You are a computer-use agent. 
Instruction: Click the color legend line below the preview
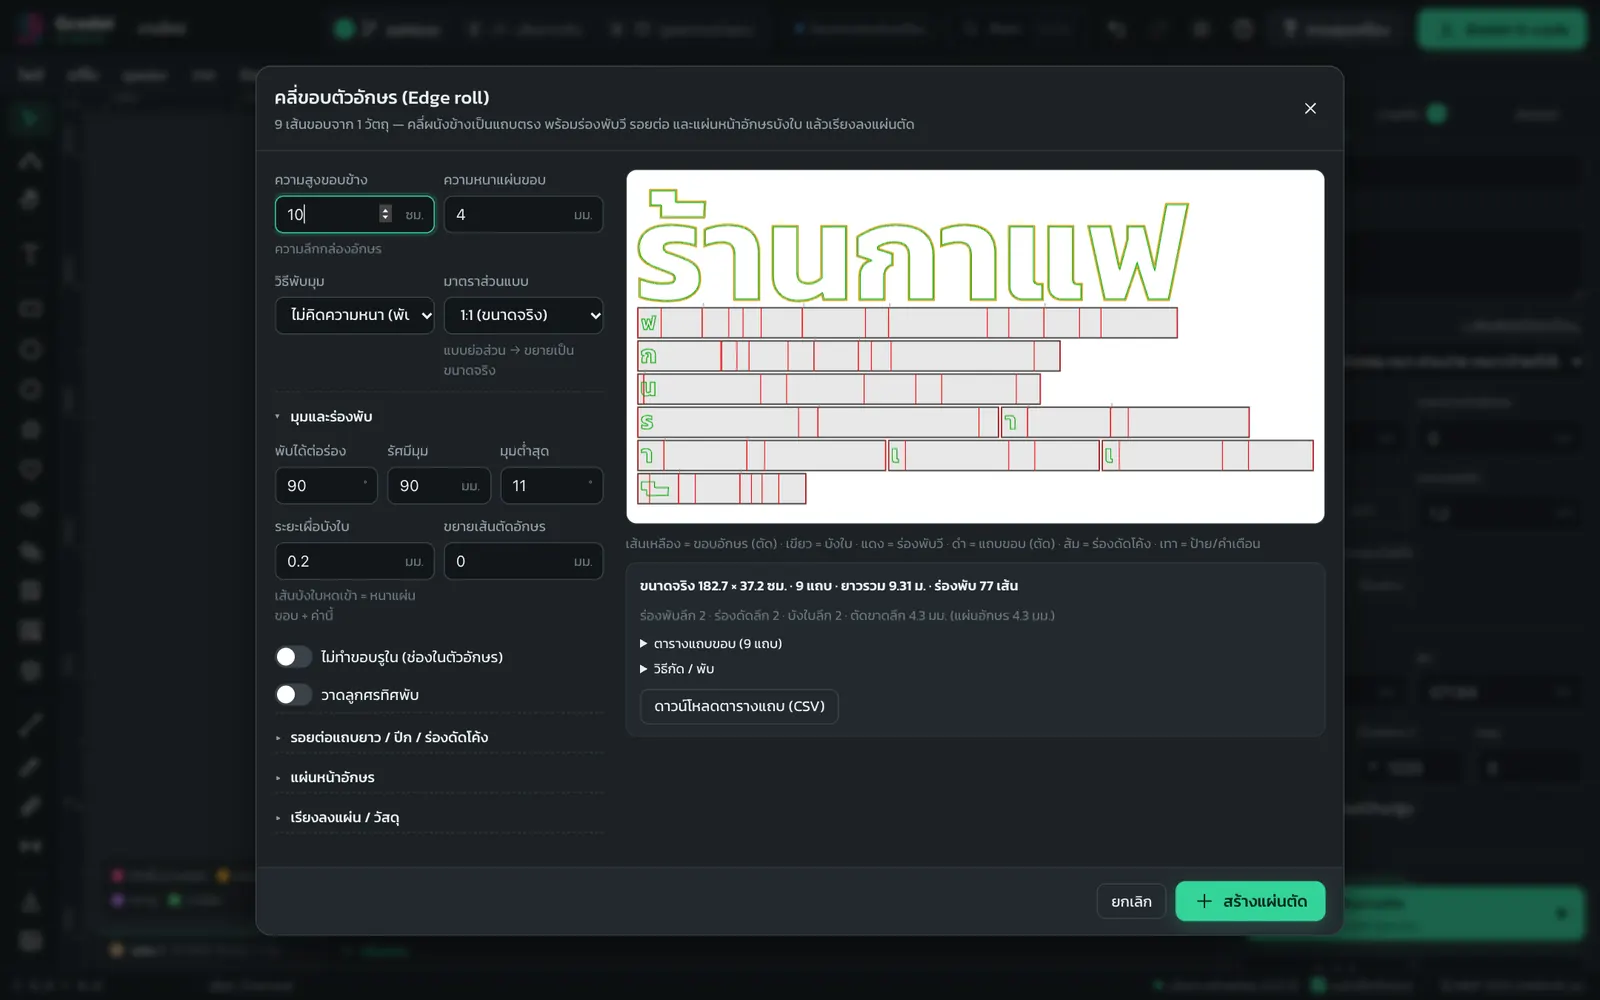coord(942,543)
